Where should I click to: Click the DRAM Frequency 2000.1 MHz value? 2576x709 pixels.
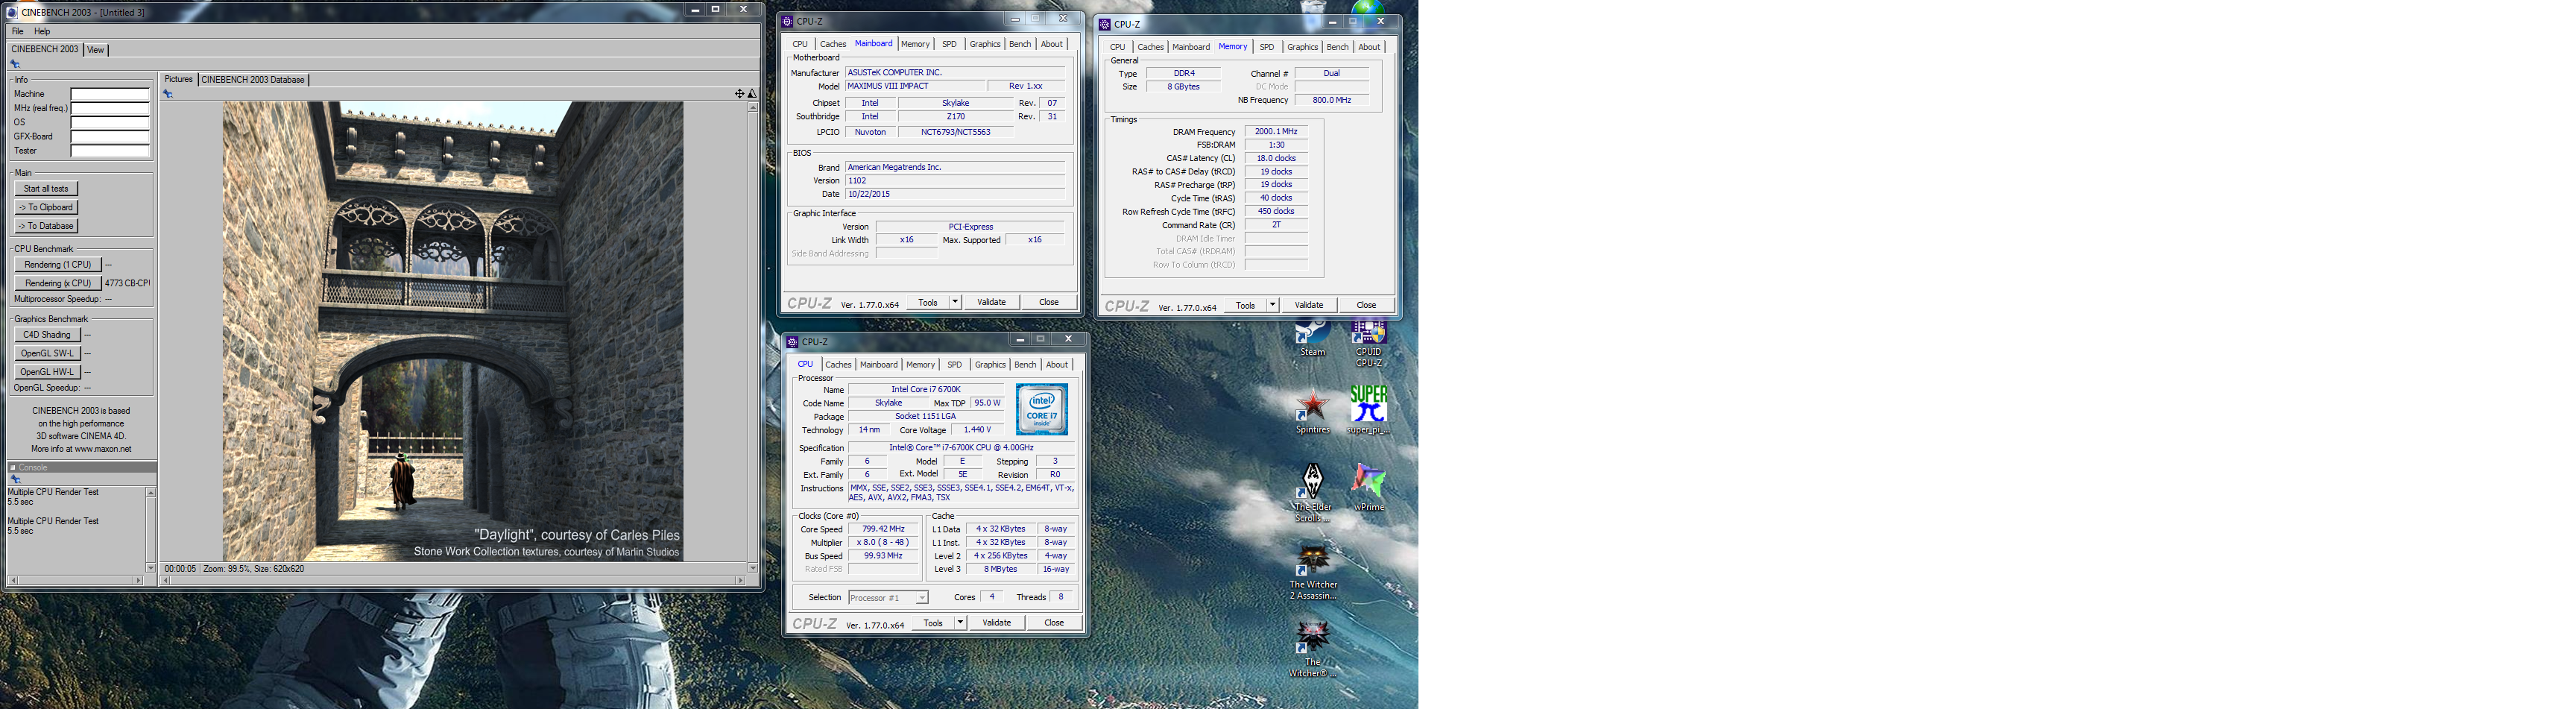coord(1276,132)
